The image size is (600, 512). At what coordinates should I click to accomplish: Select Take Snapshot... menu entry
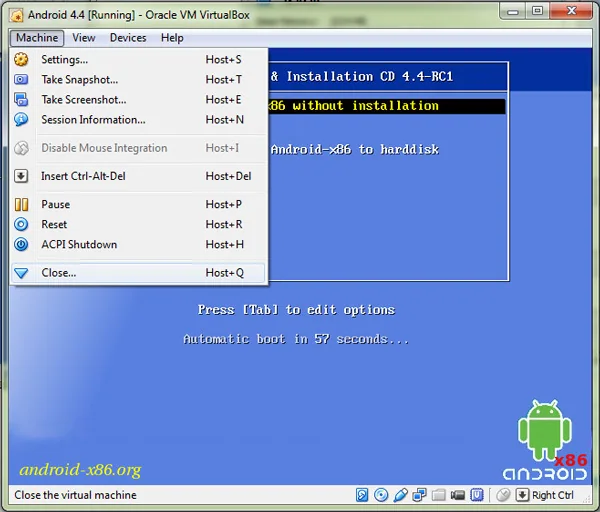[139, 80]
